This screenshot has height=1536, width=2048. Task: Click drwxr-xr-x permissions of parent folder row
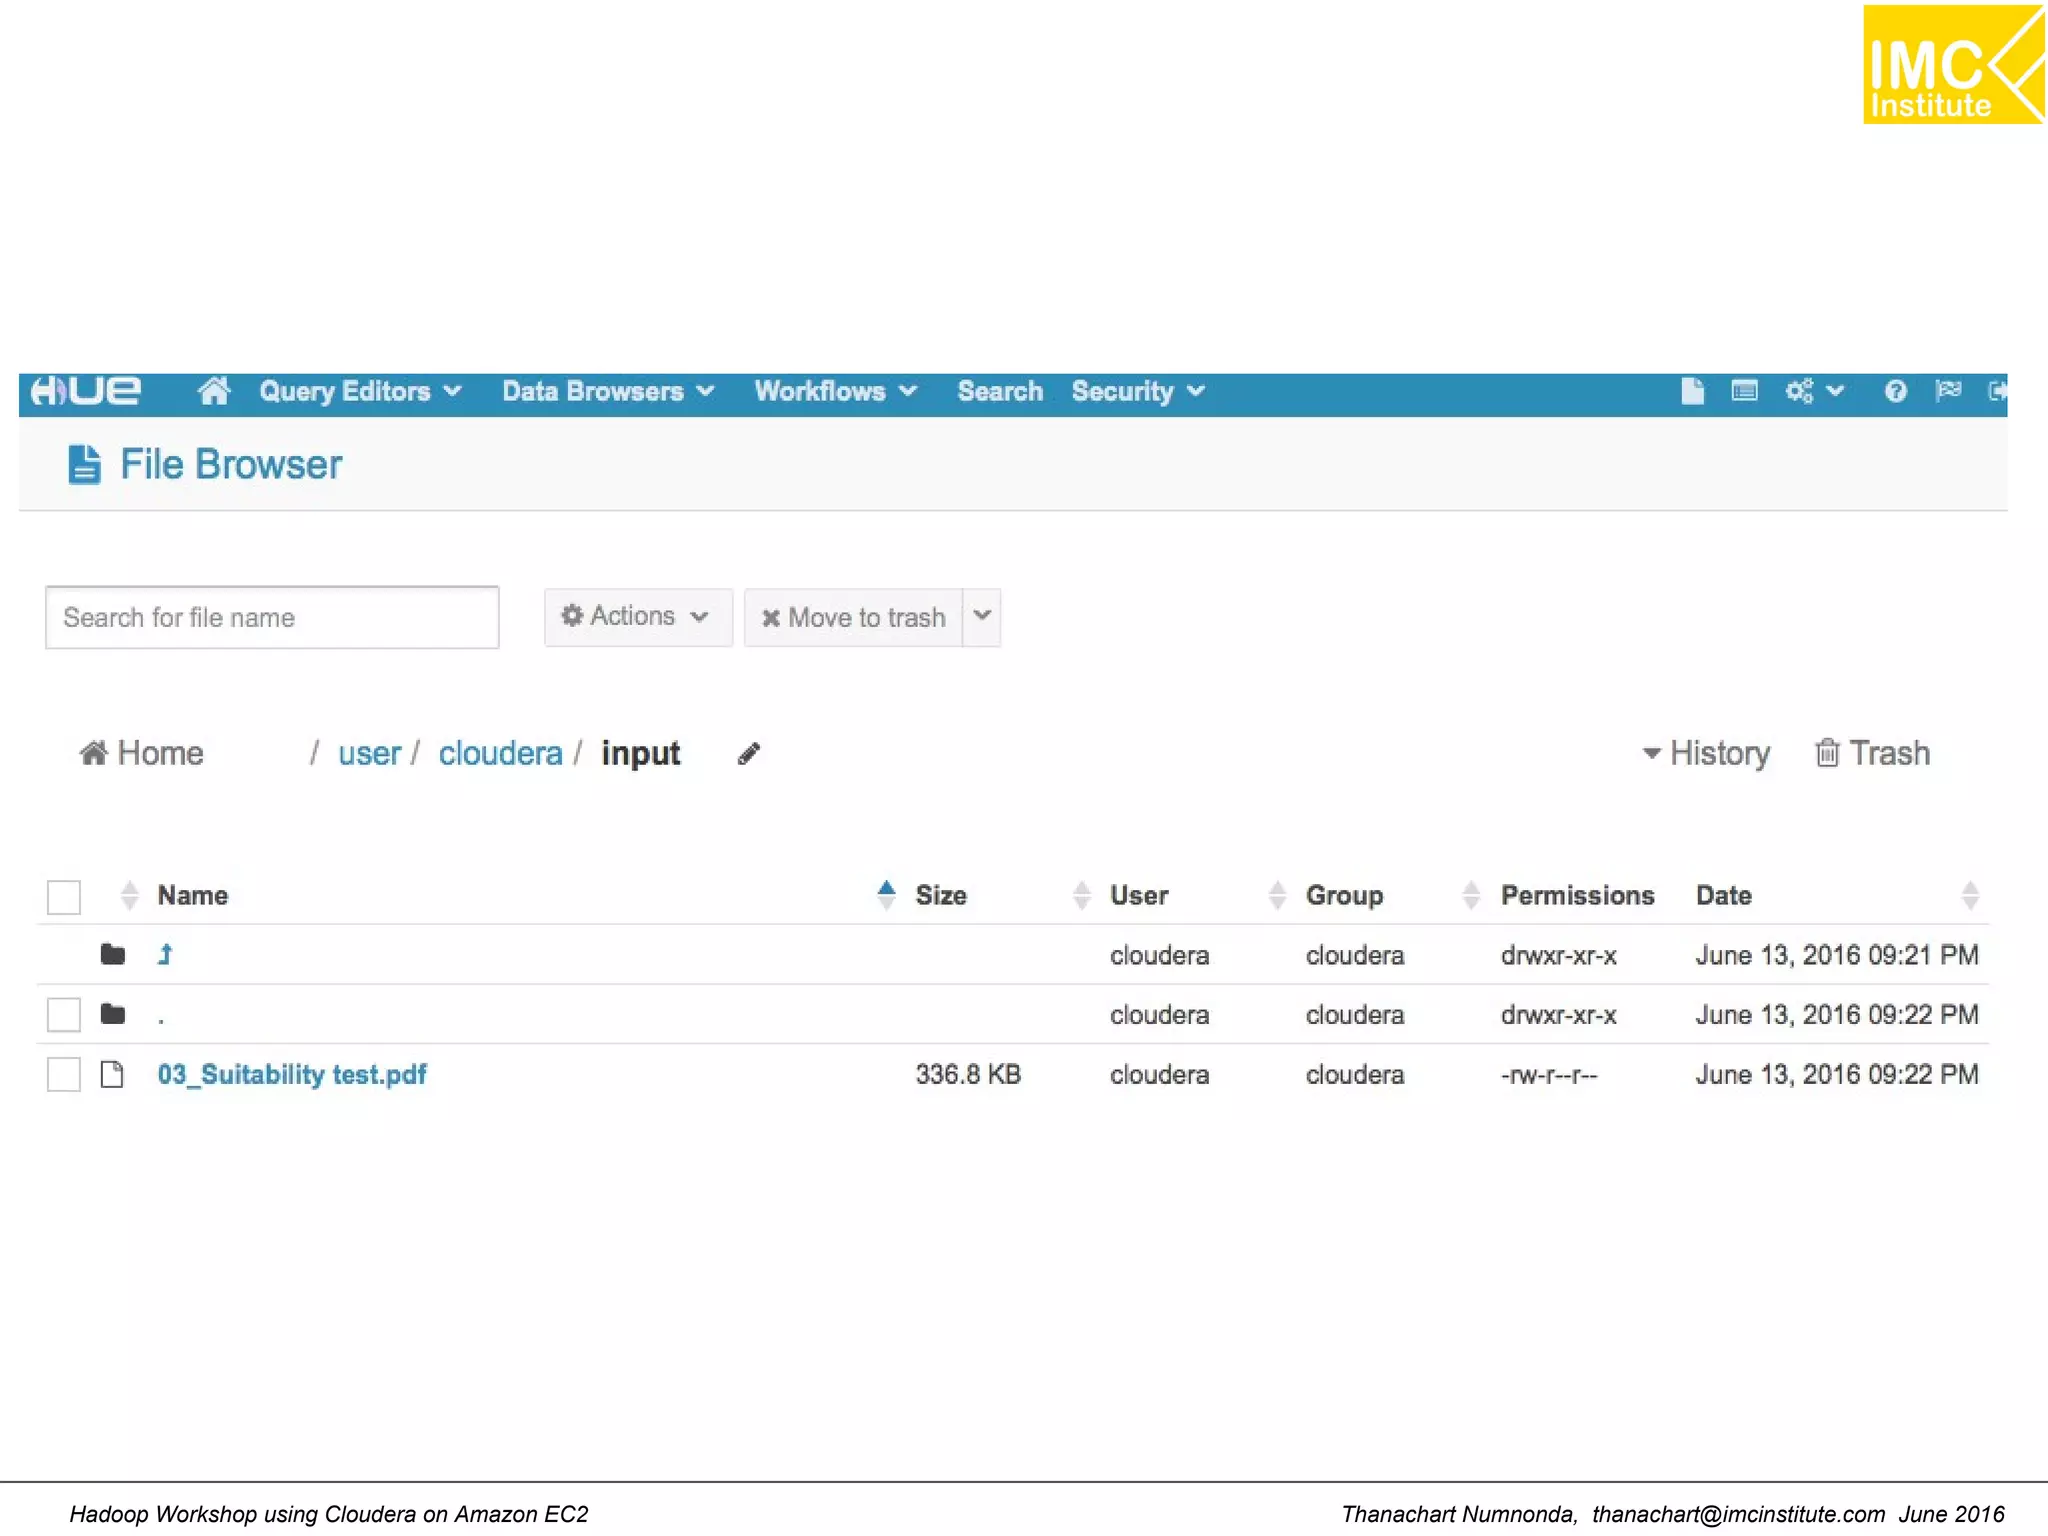(x=1558, y=956)
